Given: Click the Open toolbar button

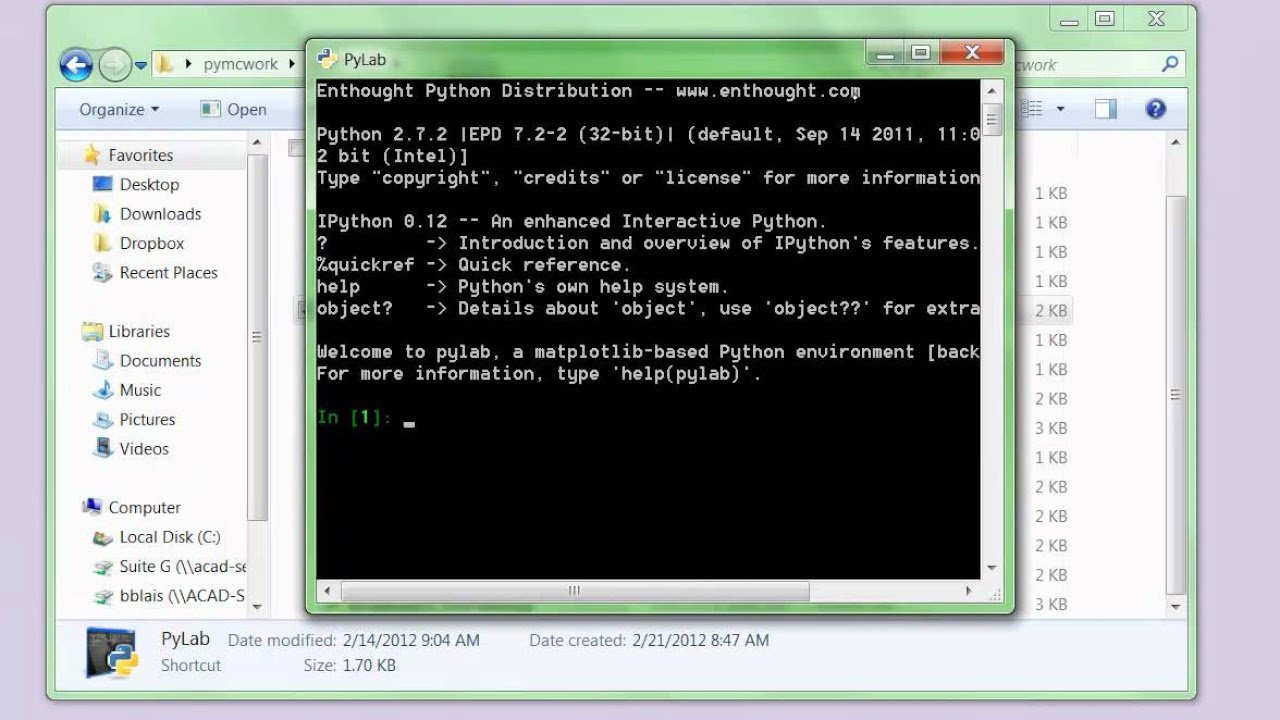Looking at the screenshot, I should coord(233,109).
